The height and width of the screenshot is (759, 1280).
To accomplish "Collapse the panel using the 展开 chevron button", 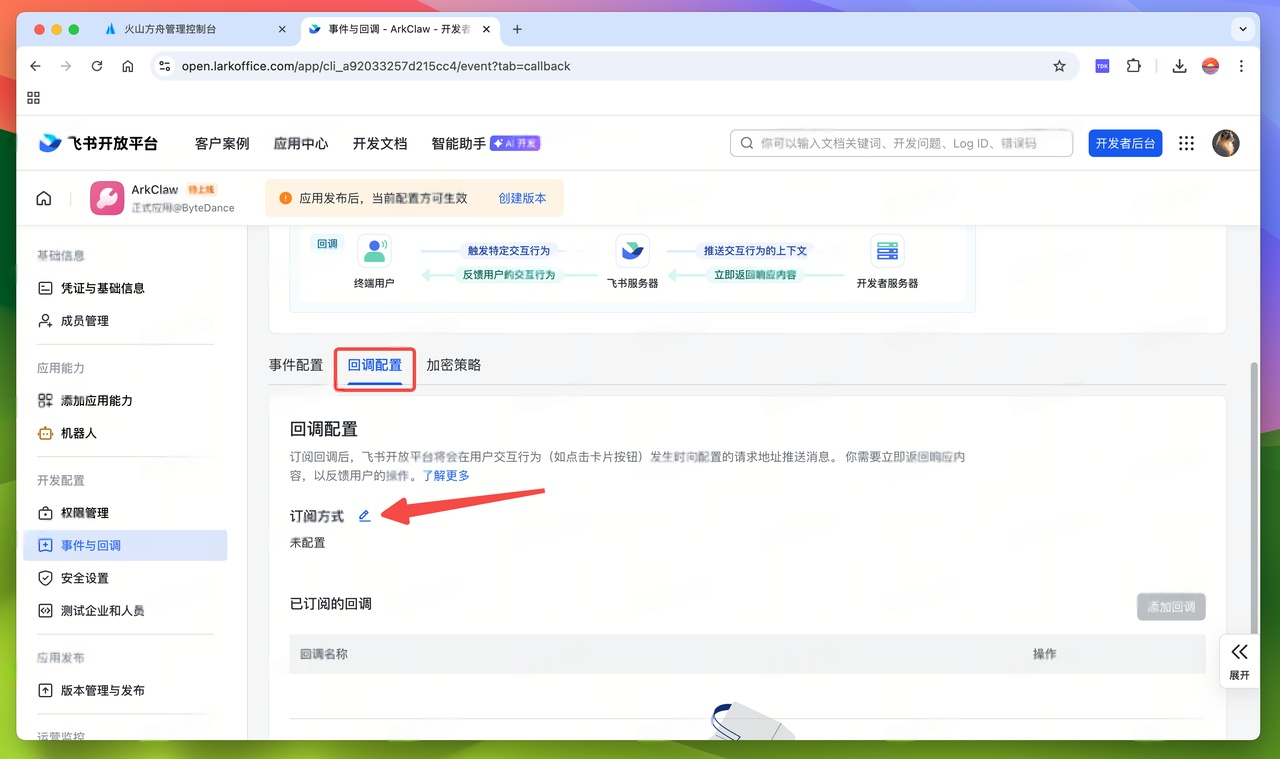I will tap(1239, 660).
